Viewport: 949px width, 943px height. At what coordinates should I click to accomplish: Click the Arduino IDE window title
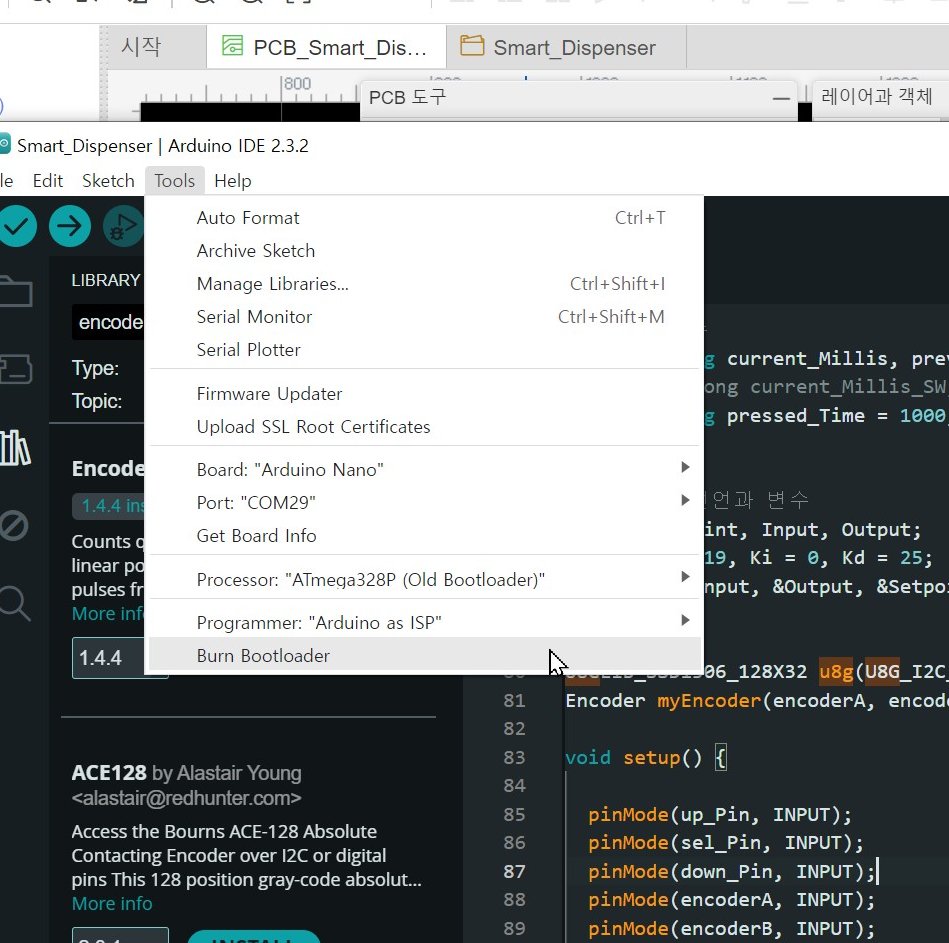coord(163,146)
